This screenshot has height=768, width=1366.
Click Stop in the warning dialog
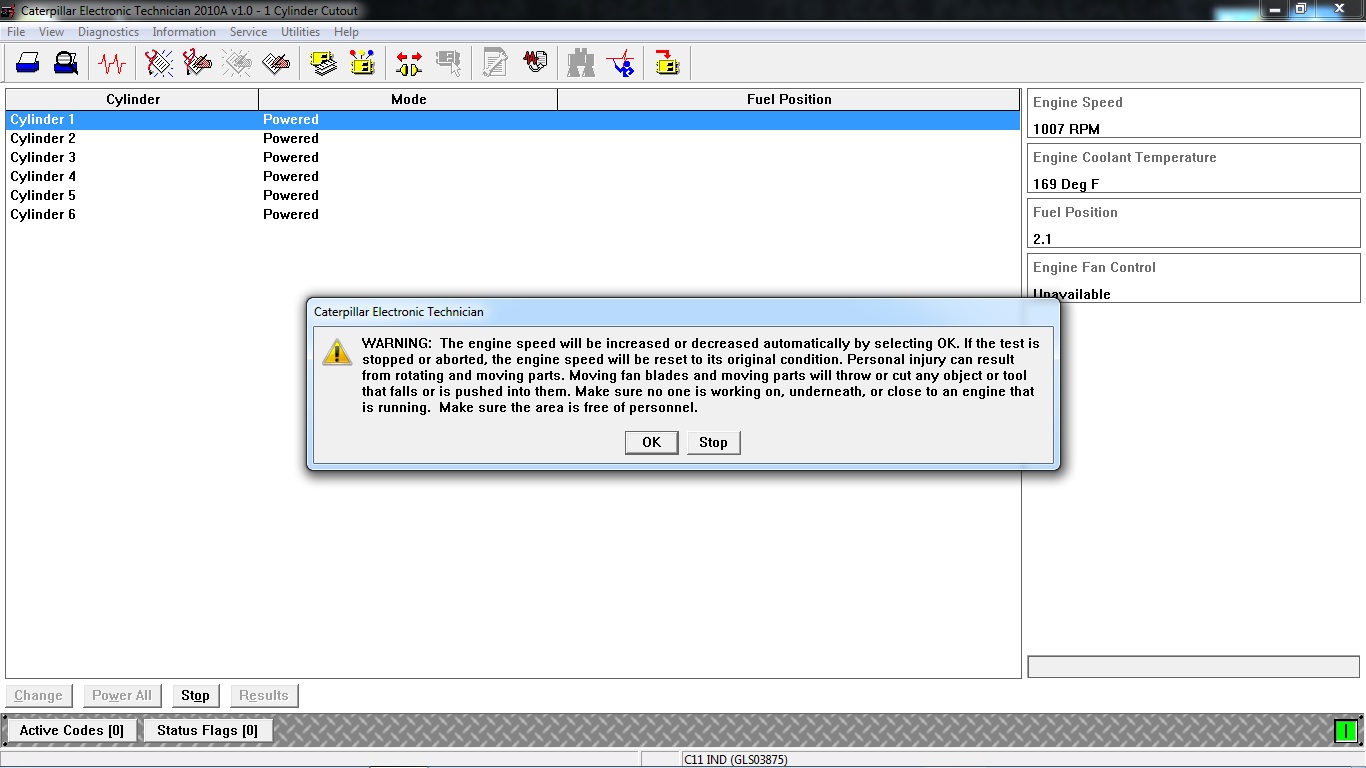point(713,442)
